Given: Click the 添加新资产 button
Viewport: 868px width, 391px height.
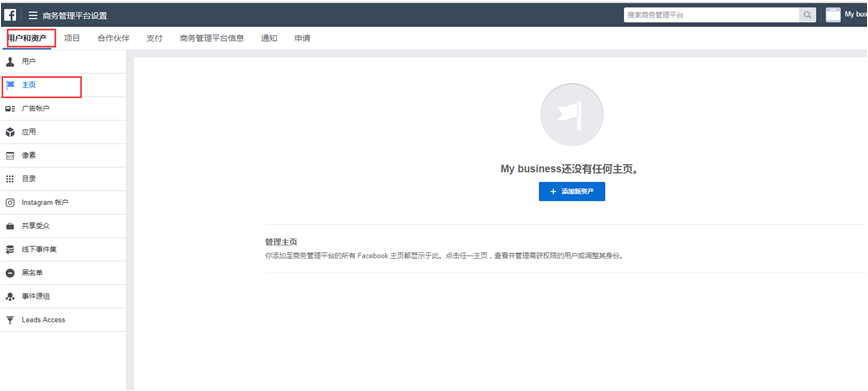Looking at the screenshot, I should tap(572, 191).
